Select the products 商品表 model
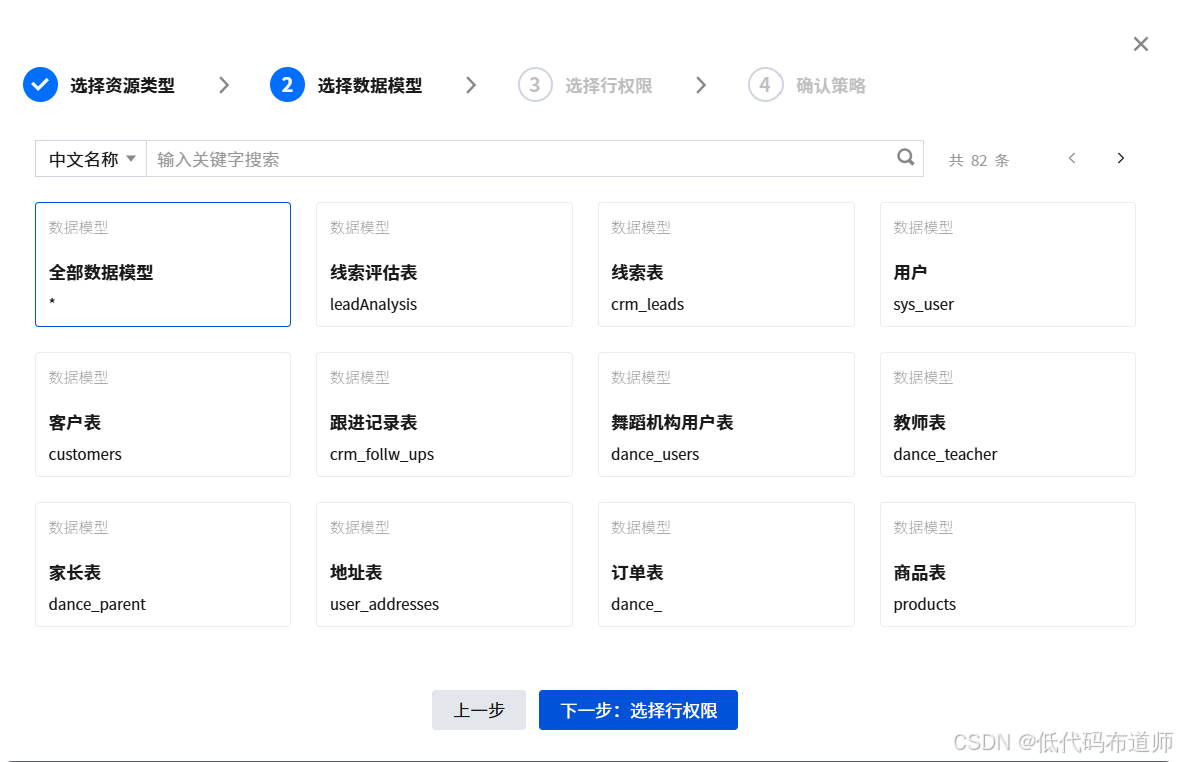The height and width of the screenshot is (762, 1177). tap(1007, 564)
